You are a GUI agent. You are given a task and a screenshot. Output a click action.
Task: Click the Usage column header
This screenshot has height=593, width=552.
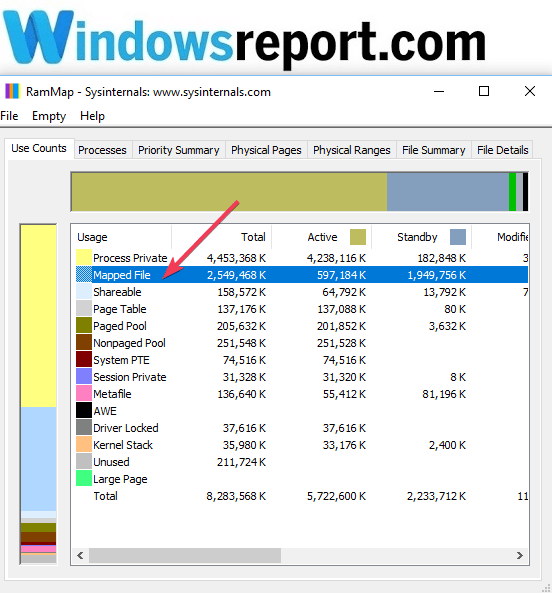pyautogui.click(x=121, y=237)
